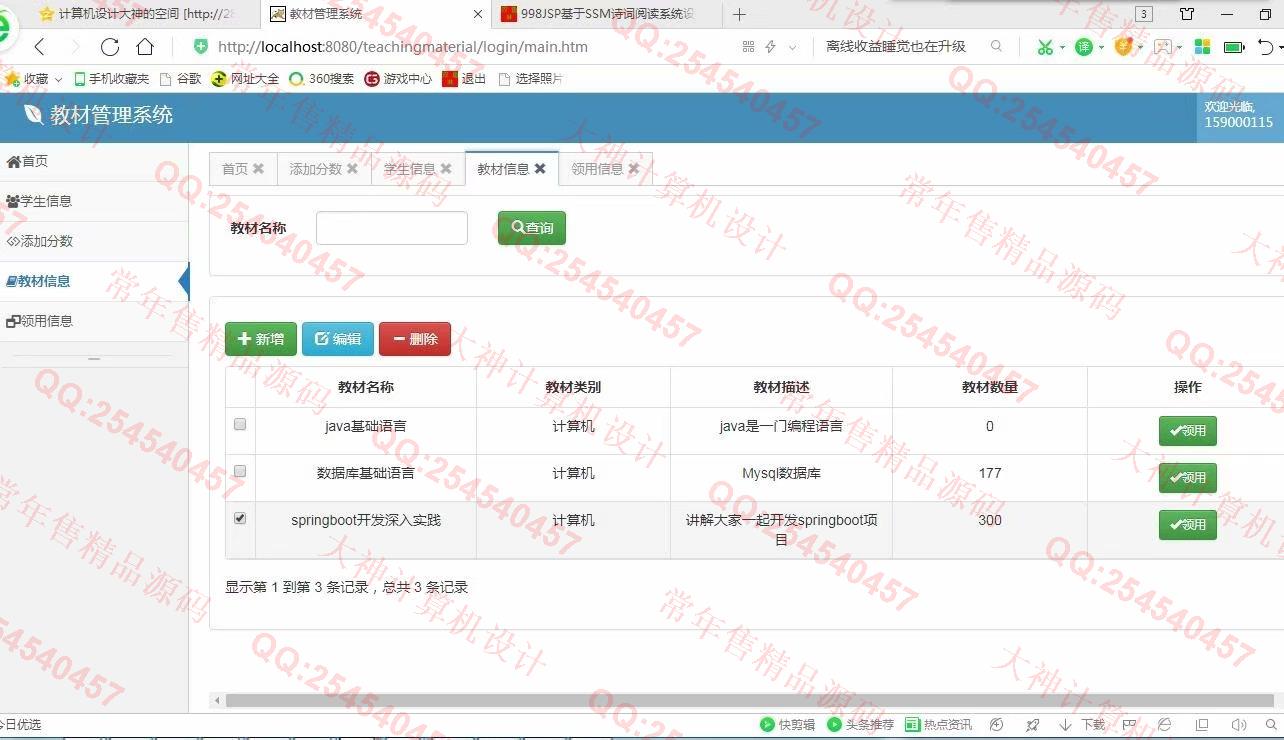Expand the 收藏 favorites dropdown
Image resolution: width=1284 pixels, height=740 pixels.
click(x=59, y=79)
